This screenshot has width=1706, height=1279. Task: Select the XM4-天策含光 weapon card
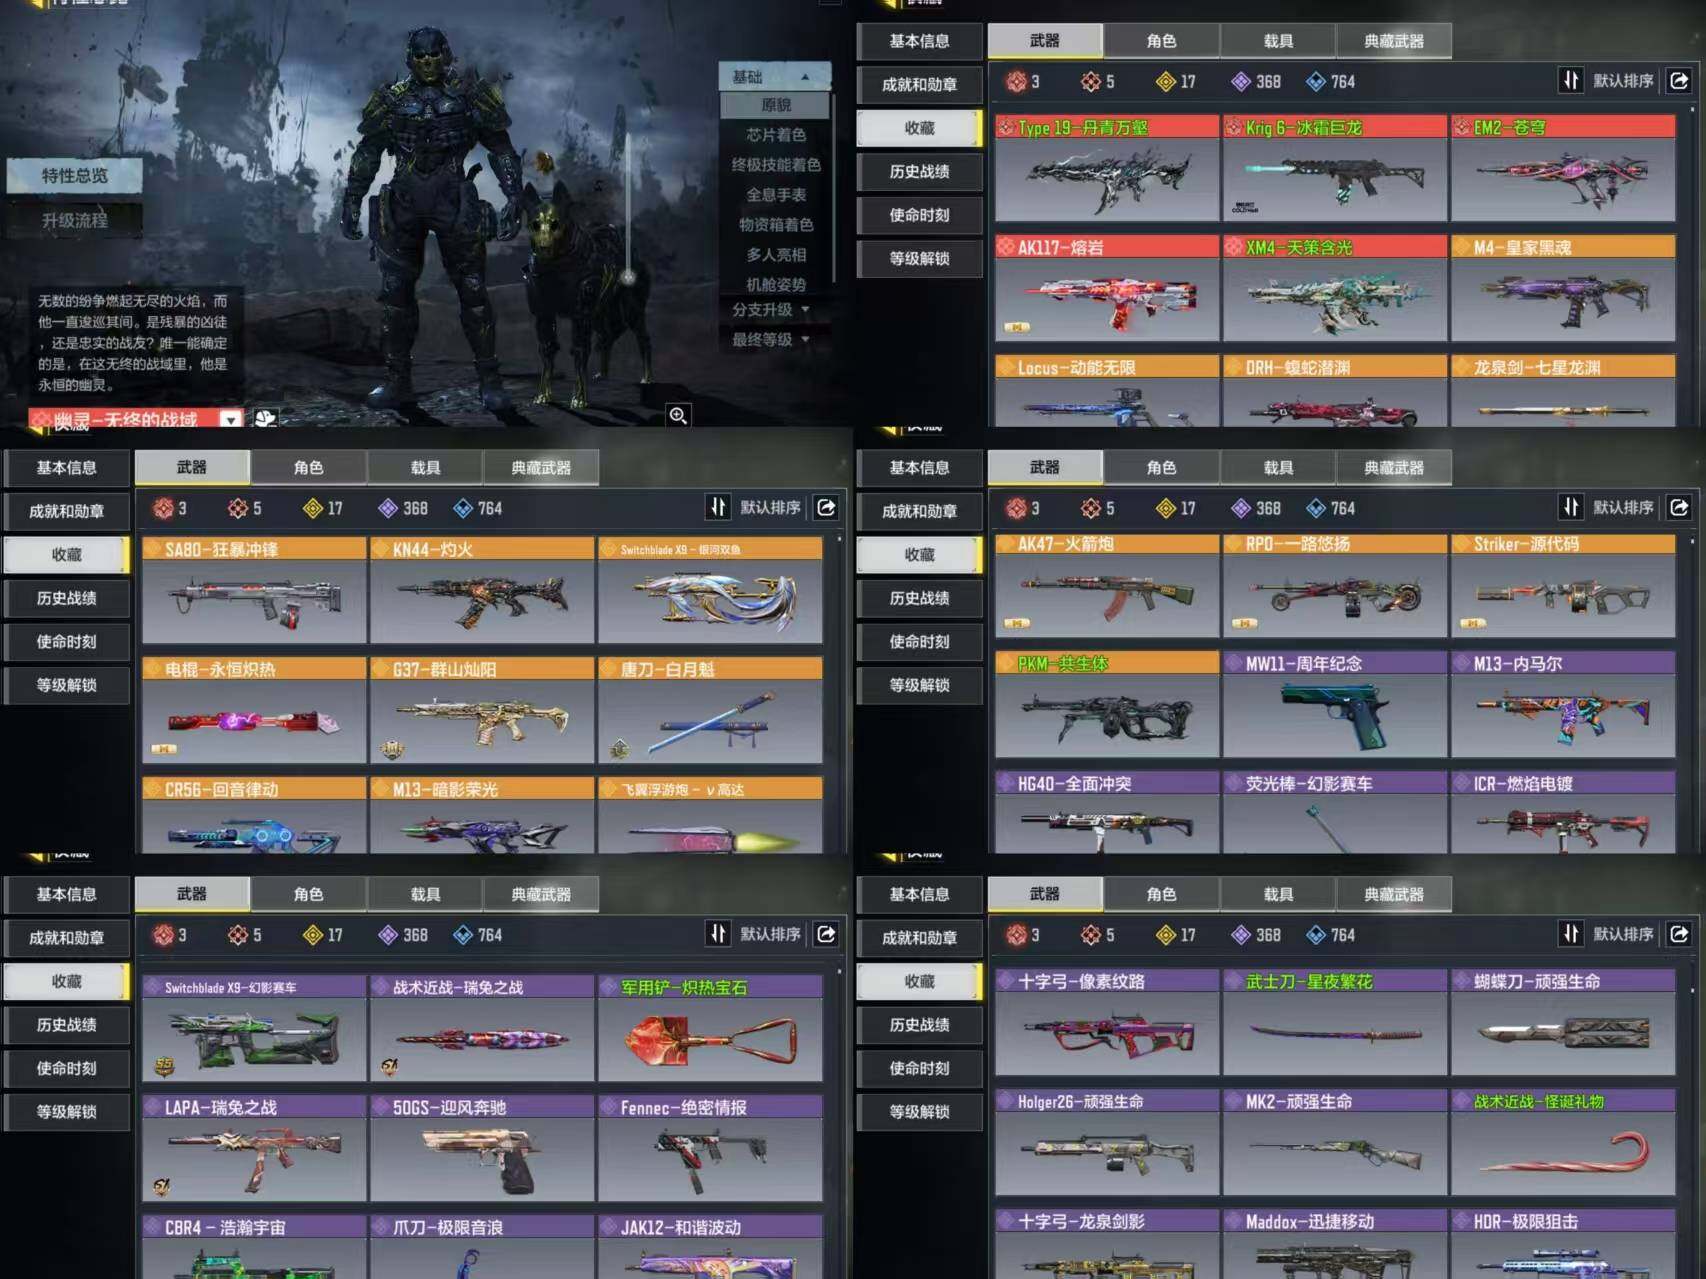[x=1335, y=288]
